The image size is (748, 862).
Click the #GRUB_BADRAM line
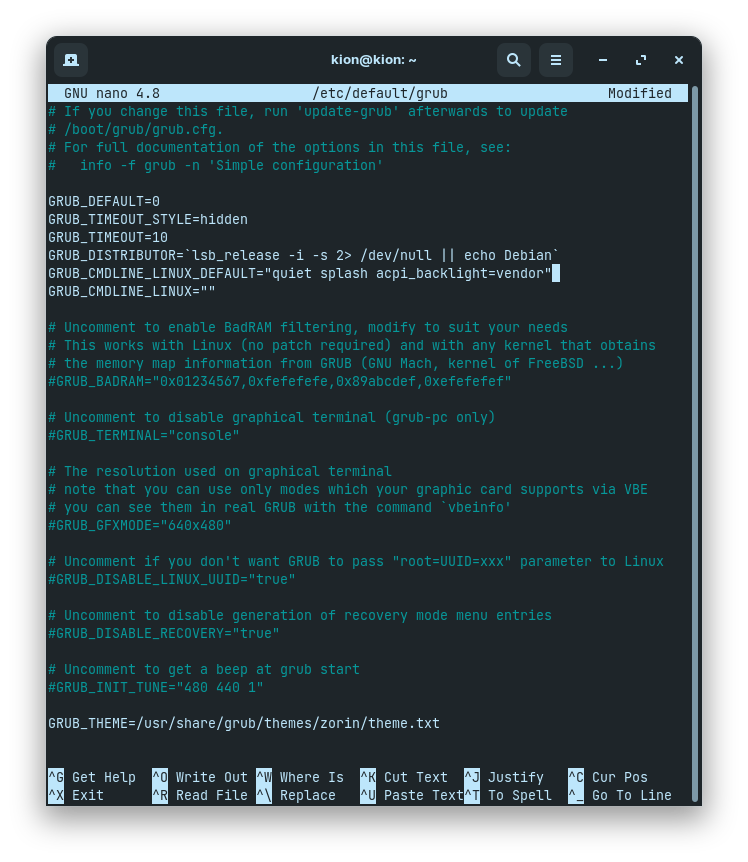tap(280, 382)
